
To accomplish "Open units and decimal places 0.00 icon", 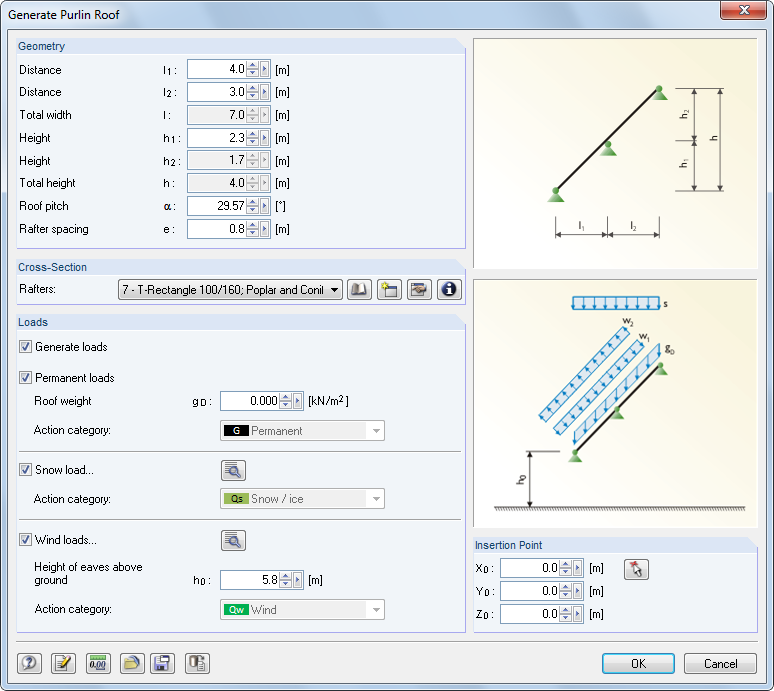I will 98,663.
